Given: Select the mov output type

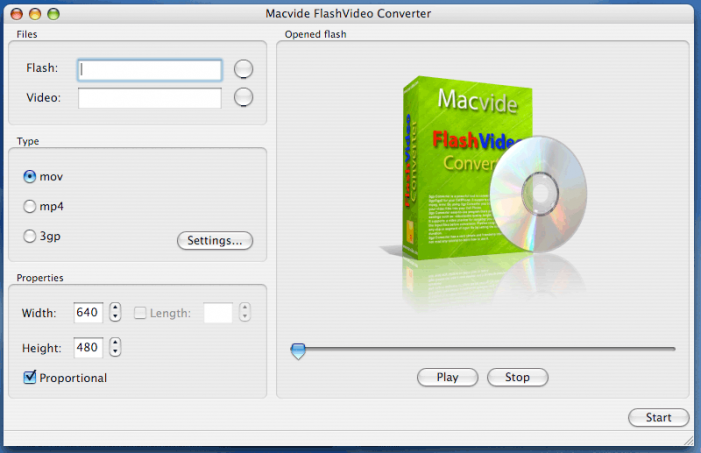Looking at the screenshot, I should (x=30, y=177).
